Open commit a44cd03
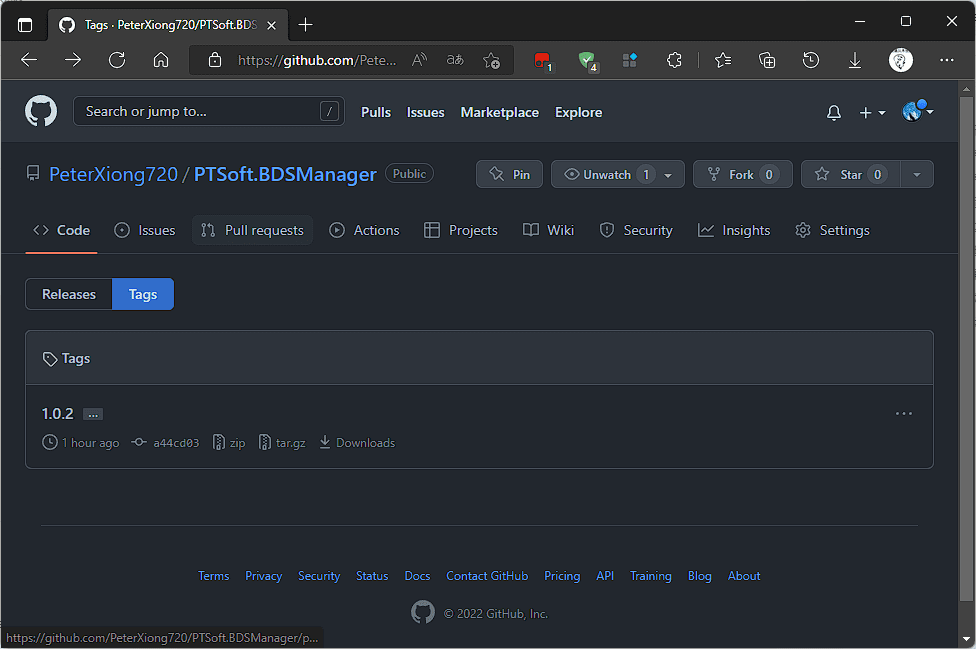Image resolution: width=976 pixels, height=649 pixels. coord(166,442)
